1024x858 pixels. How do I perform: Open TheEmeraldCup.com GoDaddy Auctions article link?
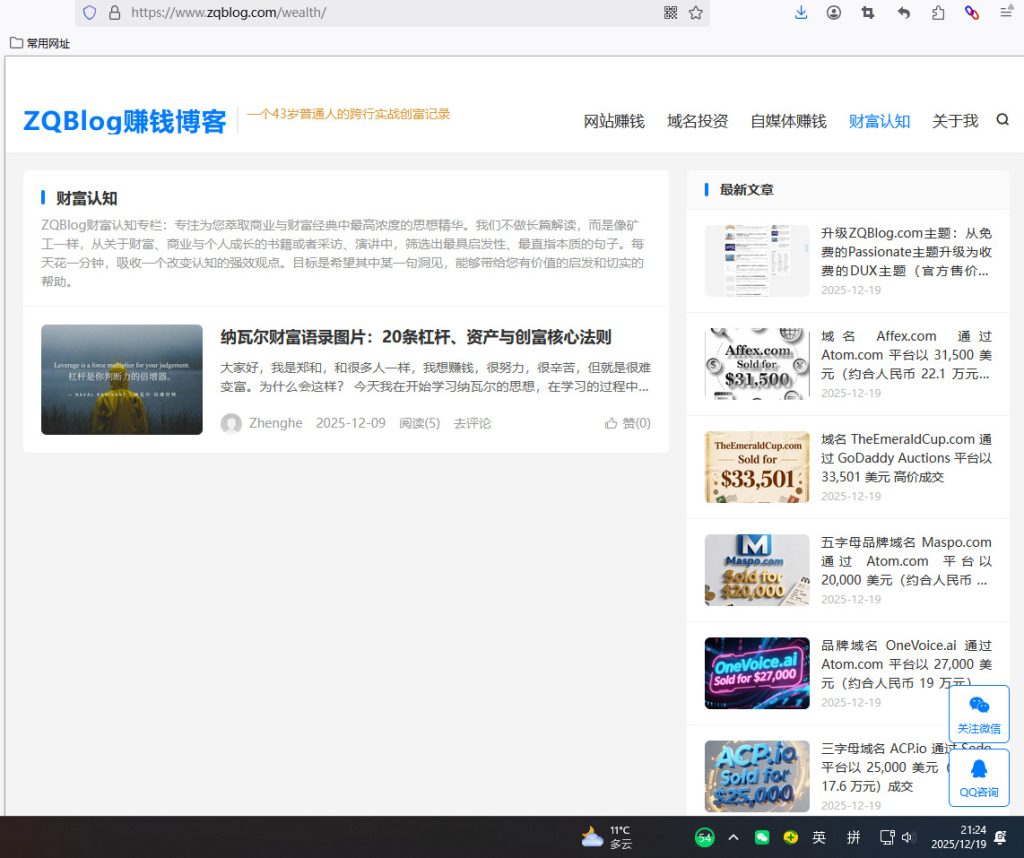pos(906,458)
